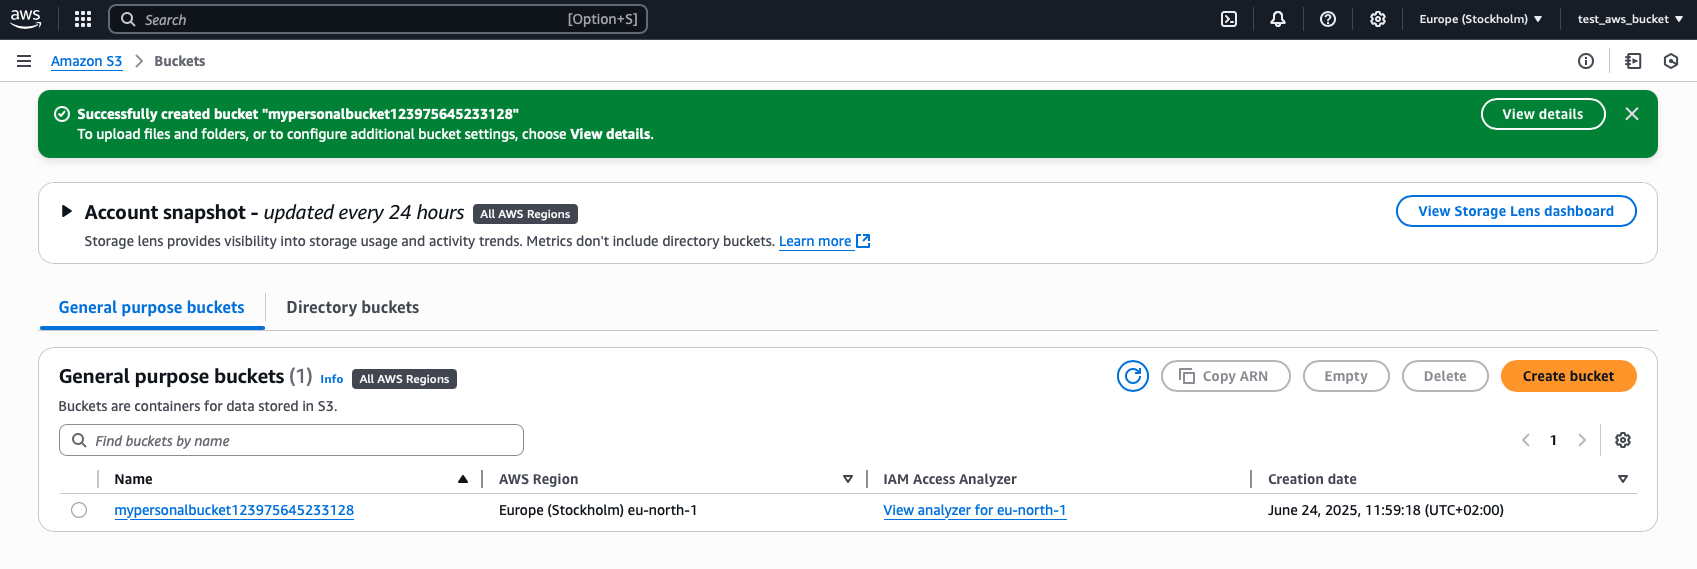Image resolution: width=1697 pixels, height=569 pixels.
Task: Open View analyzer for eu-north-1 link
Action: pyautogui.click(x=975, y=510)
